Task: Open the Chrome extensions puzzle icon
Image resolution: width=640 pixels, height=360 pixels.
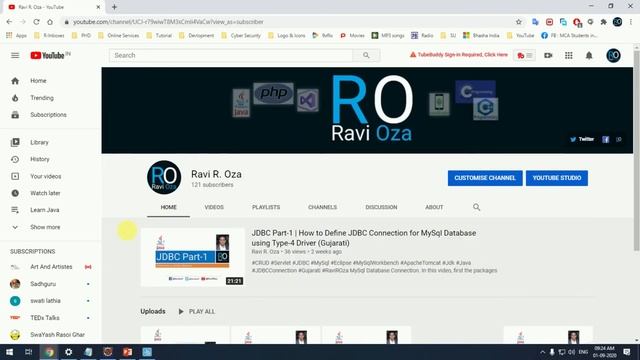Action: click(x=603, y=22)
